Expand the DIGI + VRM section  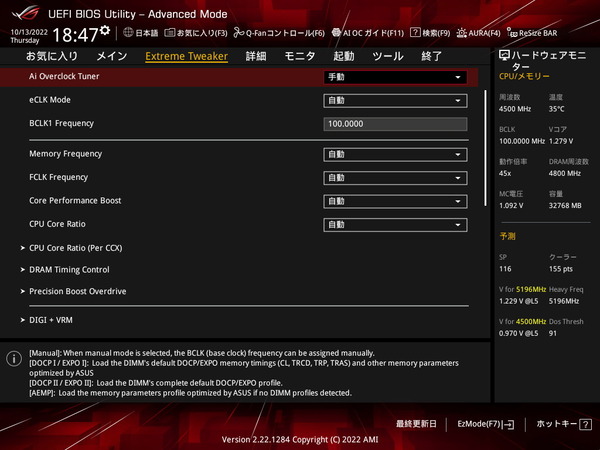coord(51,319)
